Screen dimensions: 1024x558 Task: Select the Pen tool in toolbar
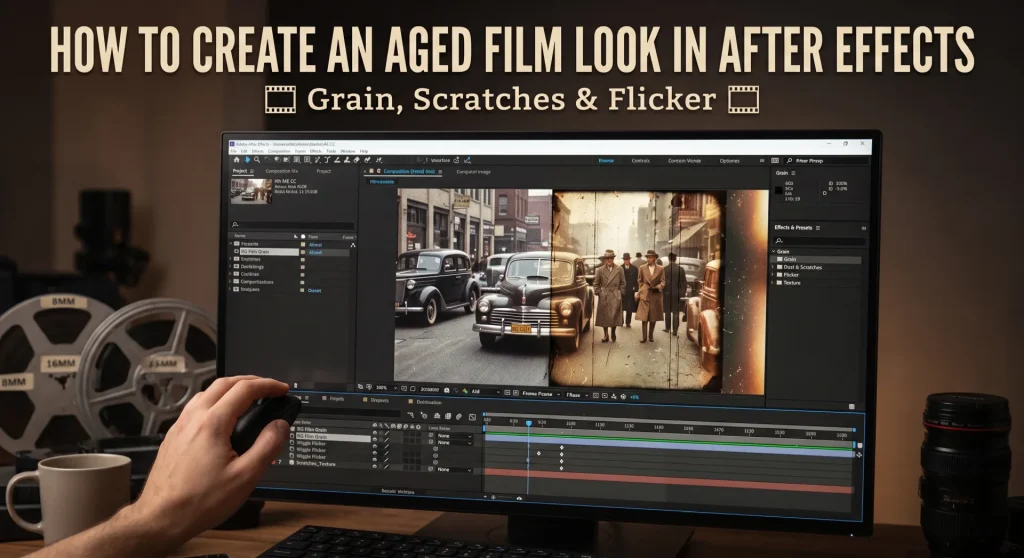point(317,160)
